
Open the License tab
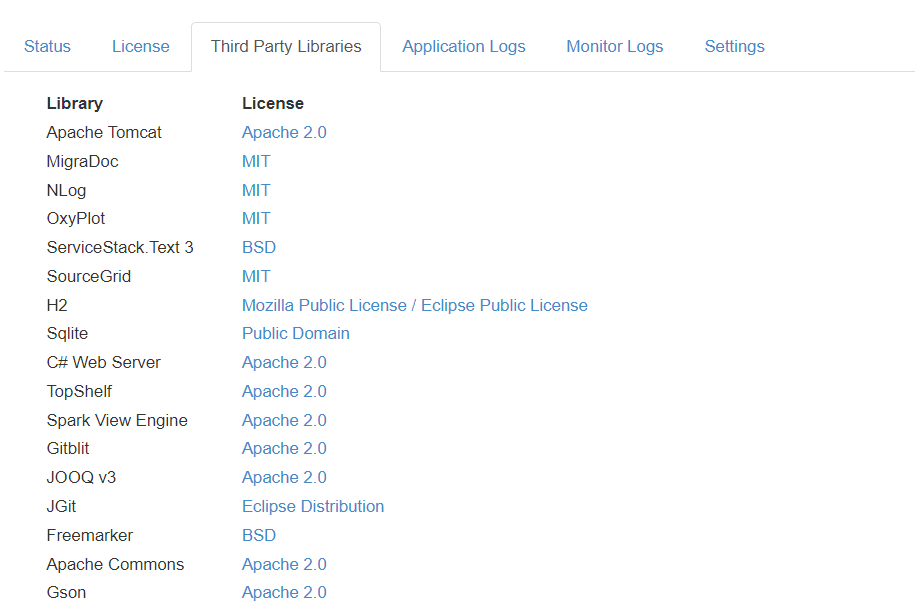pyautogui.click(x=140, y=46)
